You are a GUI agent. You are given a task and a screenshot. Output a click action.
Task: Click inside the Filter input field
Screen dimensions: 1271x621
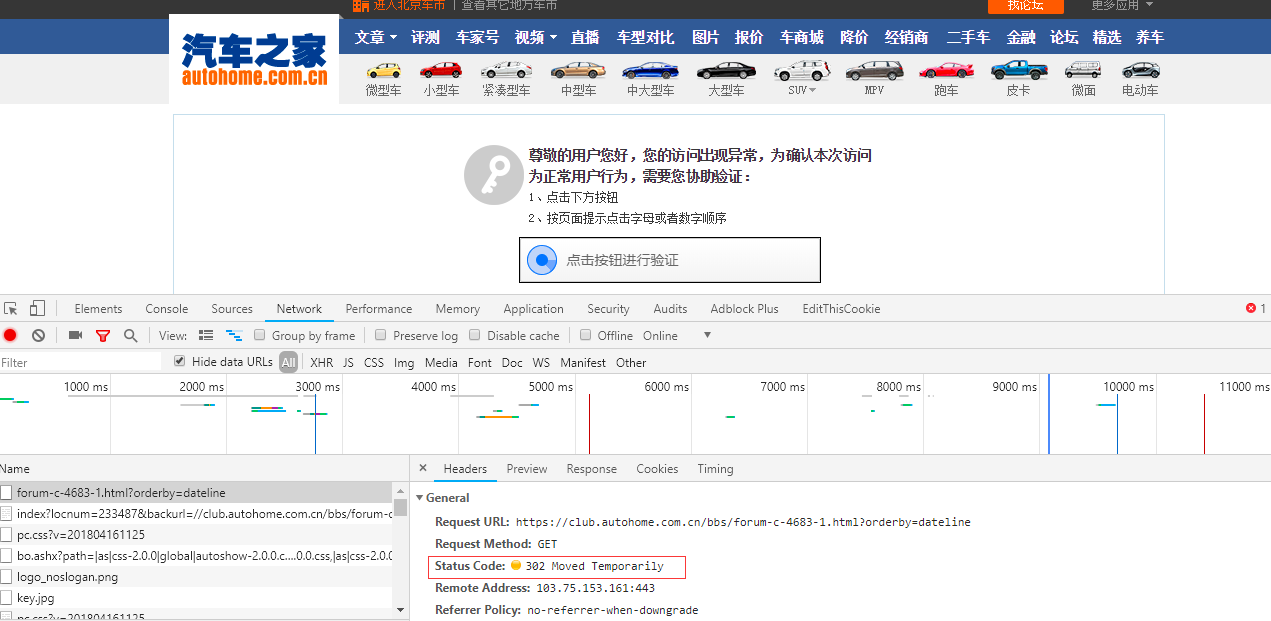[80, 362]
